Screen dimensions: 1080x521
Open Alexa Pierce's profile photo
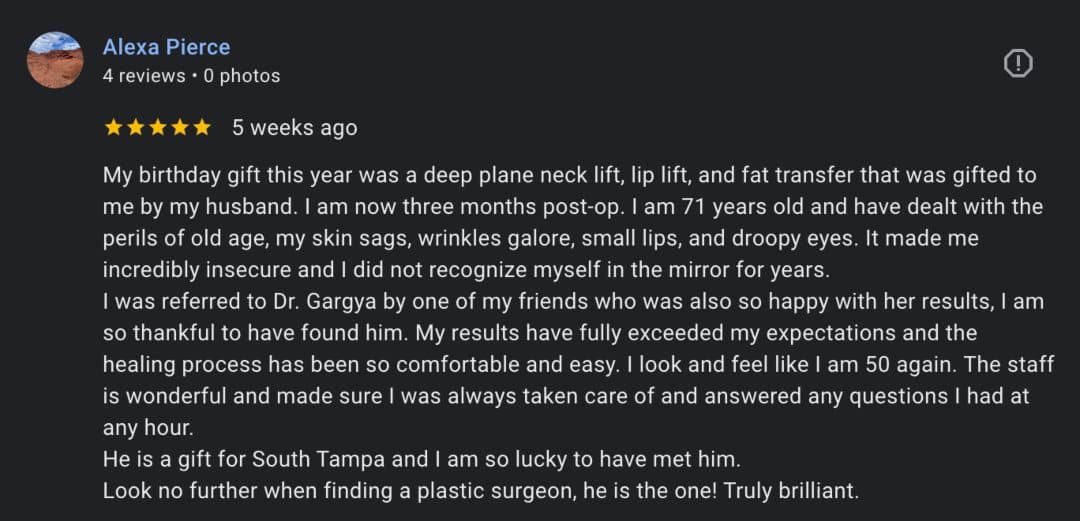coord(55,60)
